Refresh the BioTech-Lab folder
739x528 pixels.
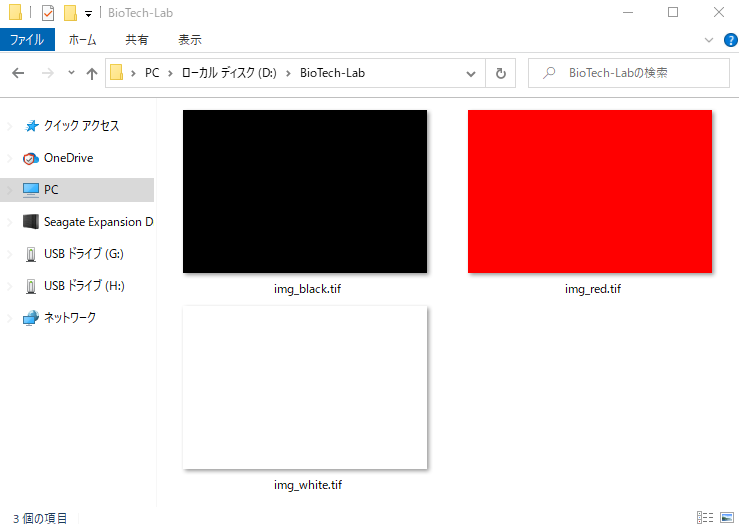click(x=501, y=73)
